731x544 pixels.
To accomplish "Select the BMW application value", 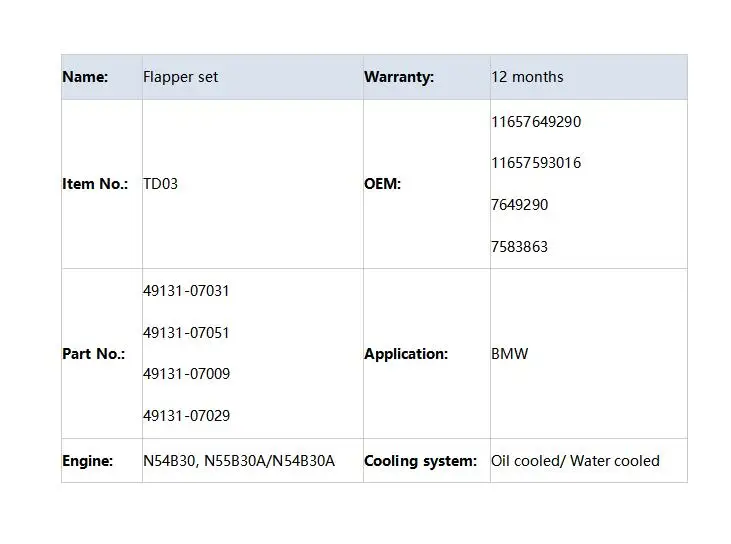I will pos(510,354).
